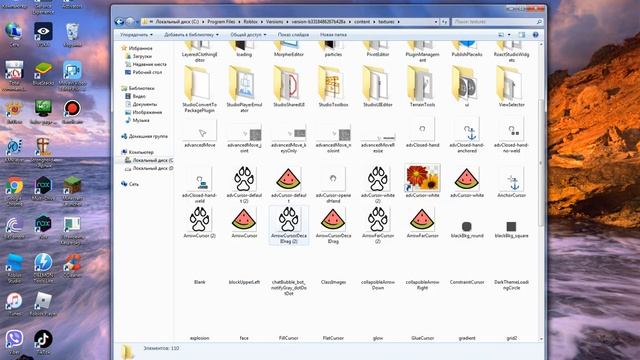Select the paw file advCursor-white (2)
640x360 pixels.
point(378,184)
